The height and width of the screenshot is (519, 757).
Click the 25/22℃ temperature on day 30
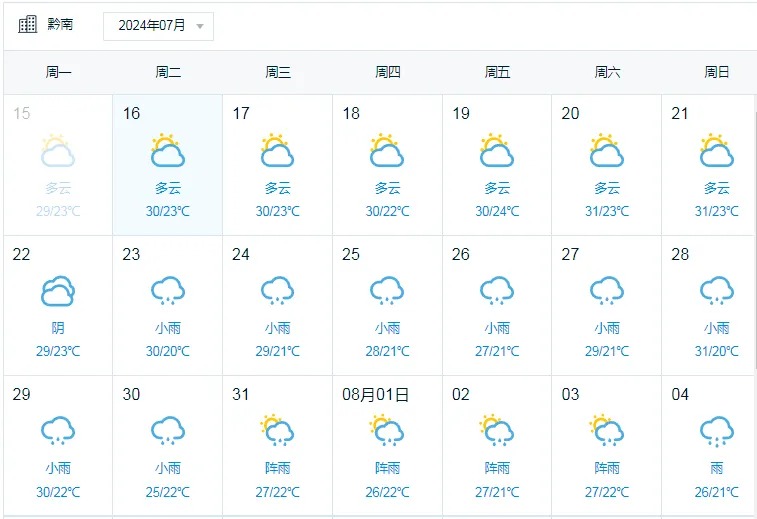pyautogui.click(x=167, y=491)
